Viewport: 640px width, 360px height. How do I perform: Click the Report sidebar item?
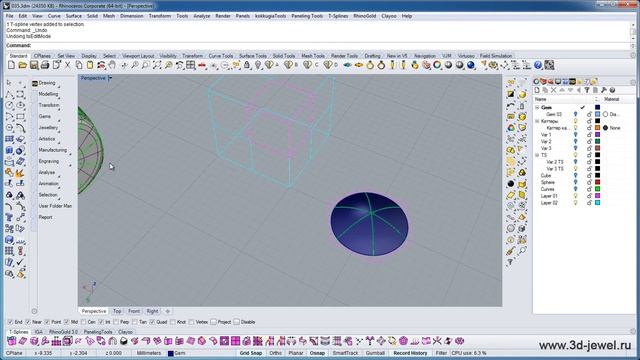(45, 217)
